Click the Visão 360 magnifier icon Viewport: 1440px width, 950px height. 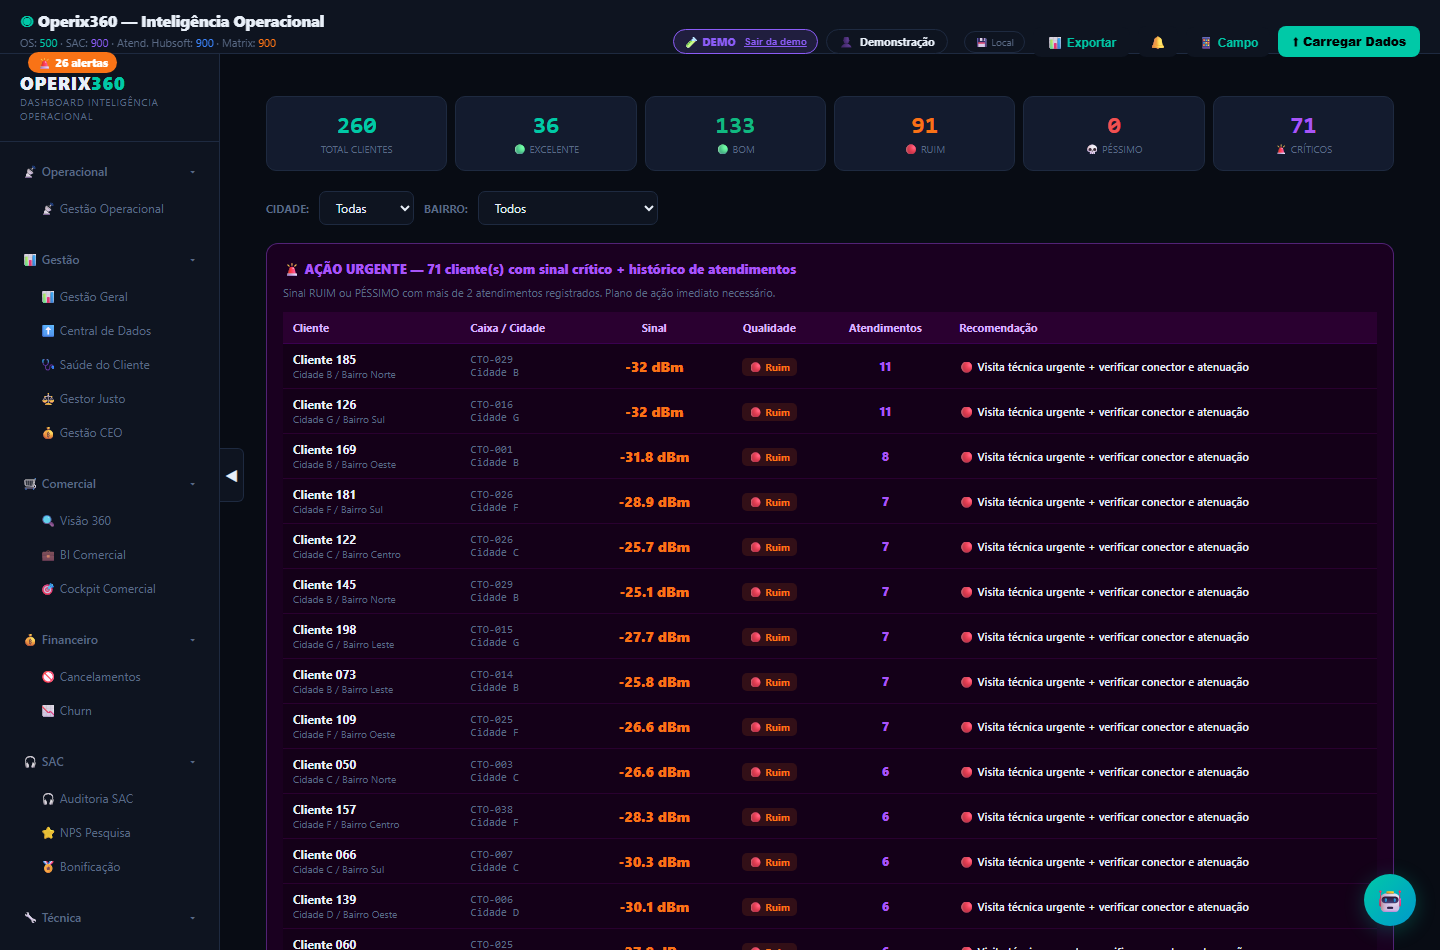48,521
